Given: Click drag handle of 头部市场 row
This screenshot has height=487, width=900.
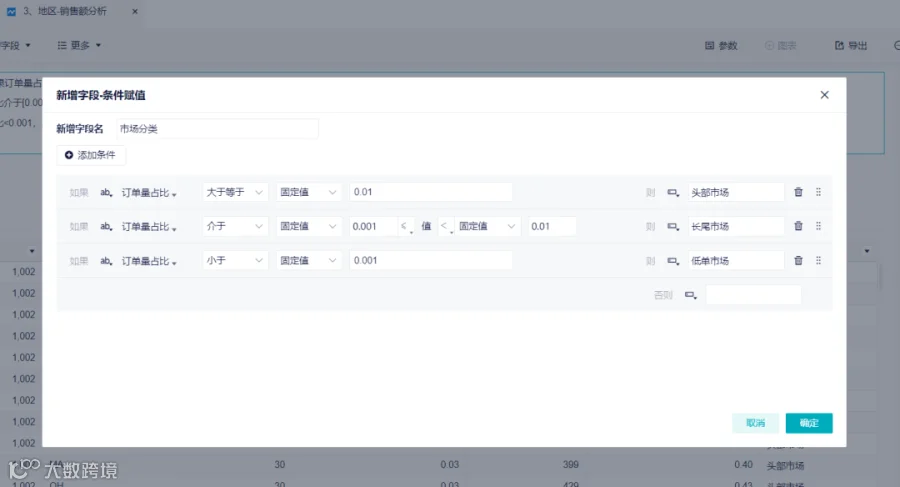Looking at the screenshot, I should coord(818,192).
